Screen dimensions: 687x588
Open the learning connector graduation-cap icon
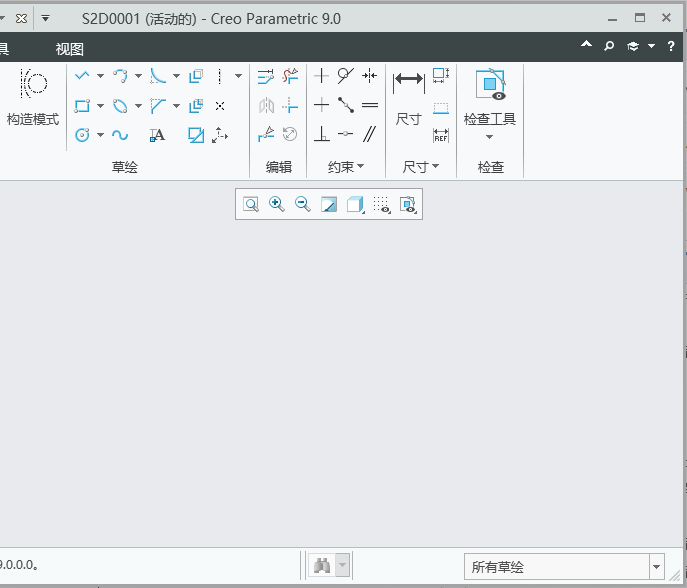click(x=633, y=46)
